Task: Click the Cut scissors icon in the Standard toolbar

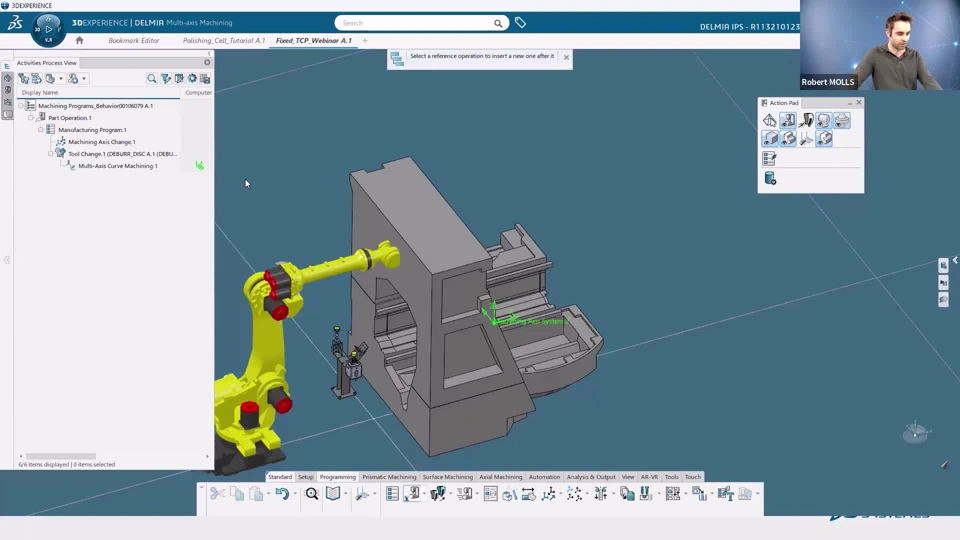Action: click(x=217, y=493)
